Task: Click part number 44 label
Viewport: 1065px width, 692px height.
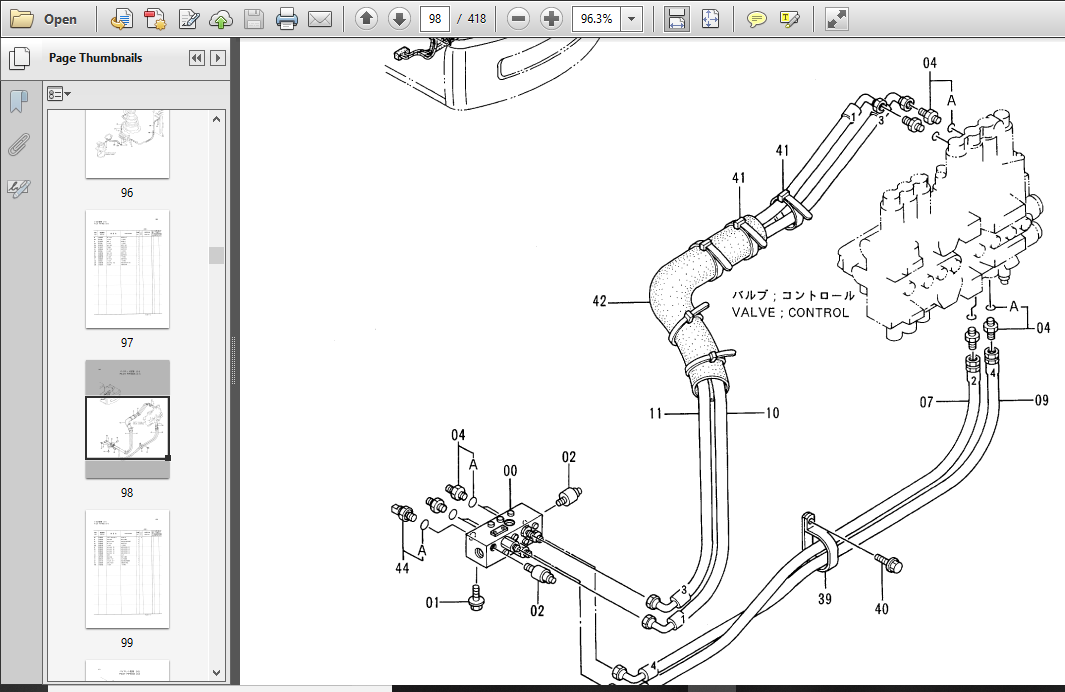Action: (402, 568)
